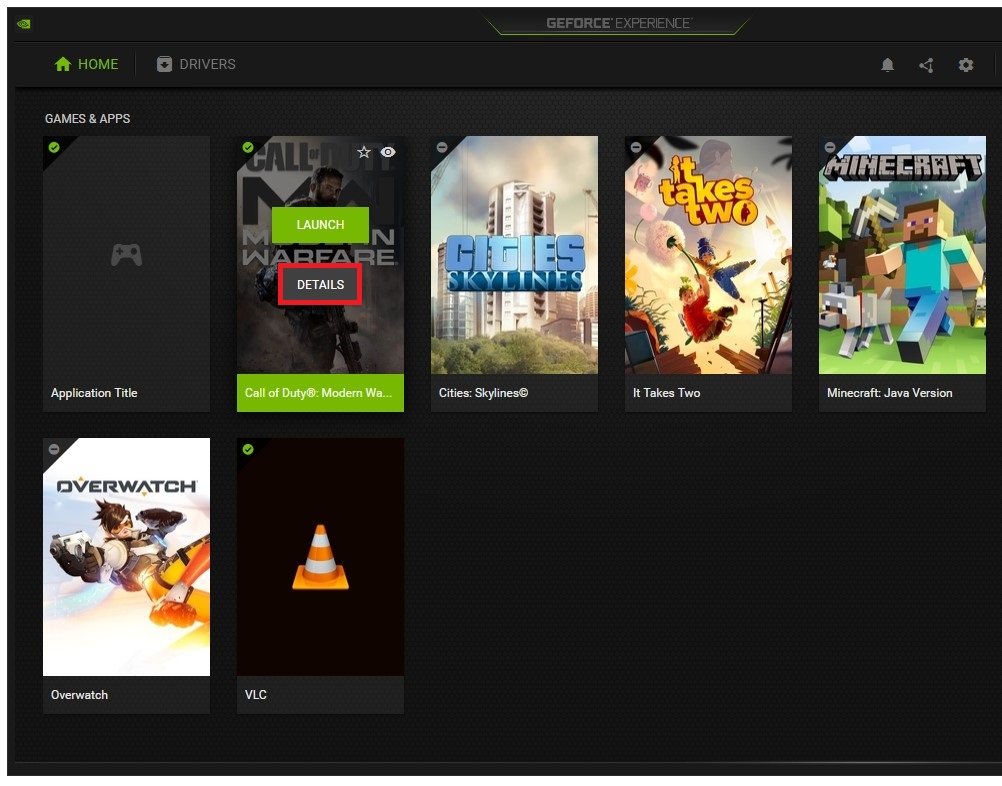Viewport: 1002px width, 786px height.
Task: Click the 'Call of Duty®: Modern Wa...' title
Action: [318, 393]
